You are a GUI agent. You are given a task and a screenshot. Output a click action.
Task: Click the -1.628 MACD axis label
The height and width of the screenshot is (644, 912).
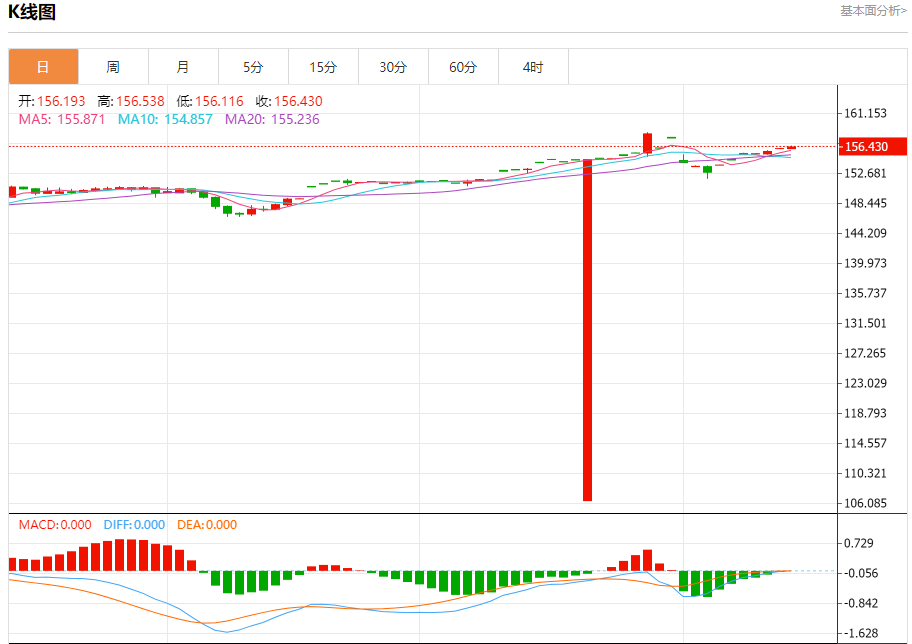[x=861, y=634]
